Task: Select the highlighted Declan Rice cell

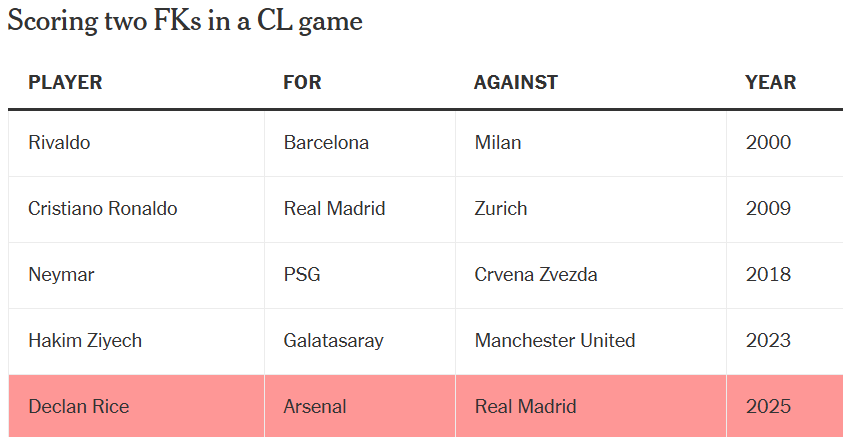Action: click(137, 406)
